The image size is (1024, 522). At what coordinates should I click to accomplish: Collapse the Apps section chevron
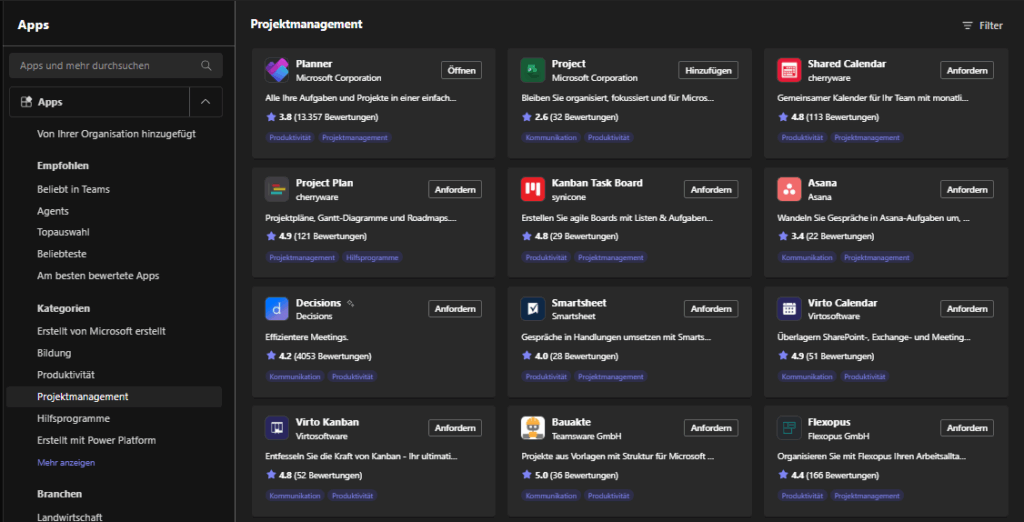[206, 102]
